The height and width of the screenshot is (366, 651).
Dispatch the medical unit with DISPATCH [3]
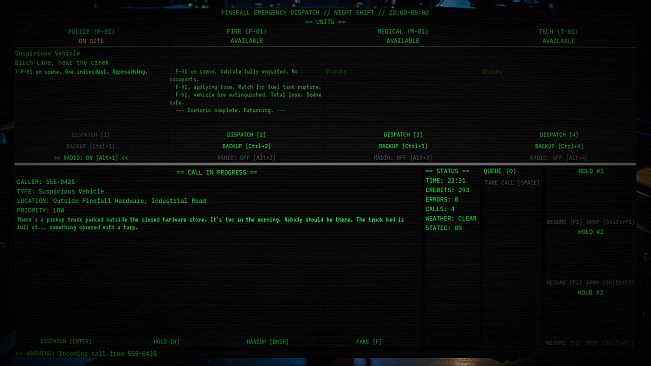coord(403,135)
